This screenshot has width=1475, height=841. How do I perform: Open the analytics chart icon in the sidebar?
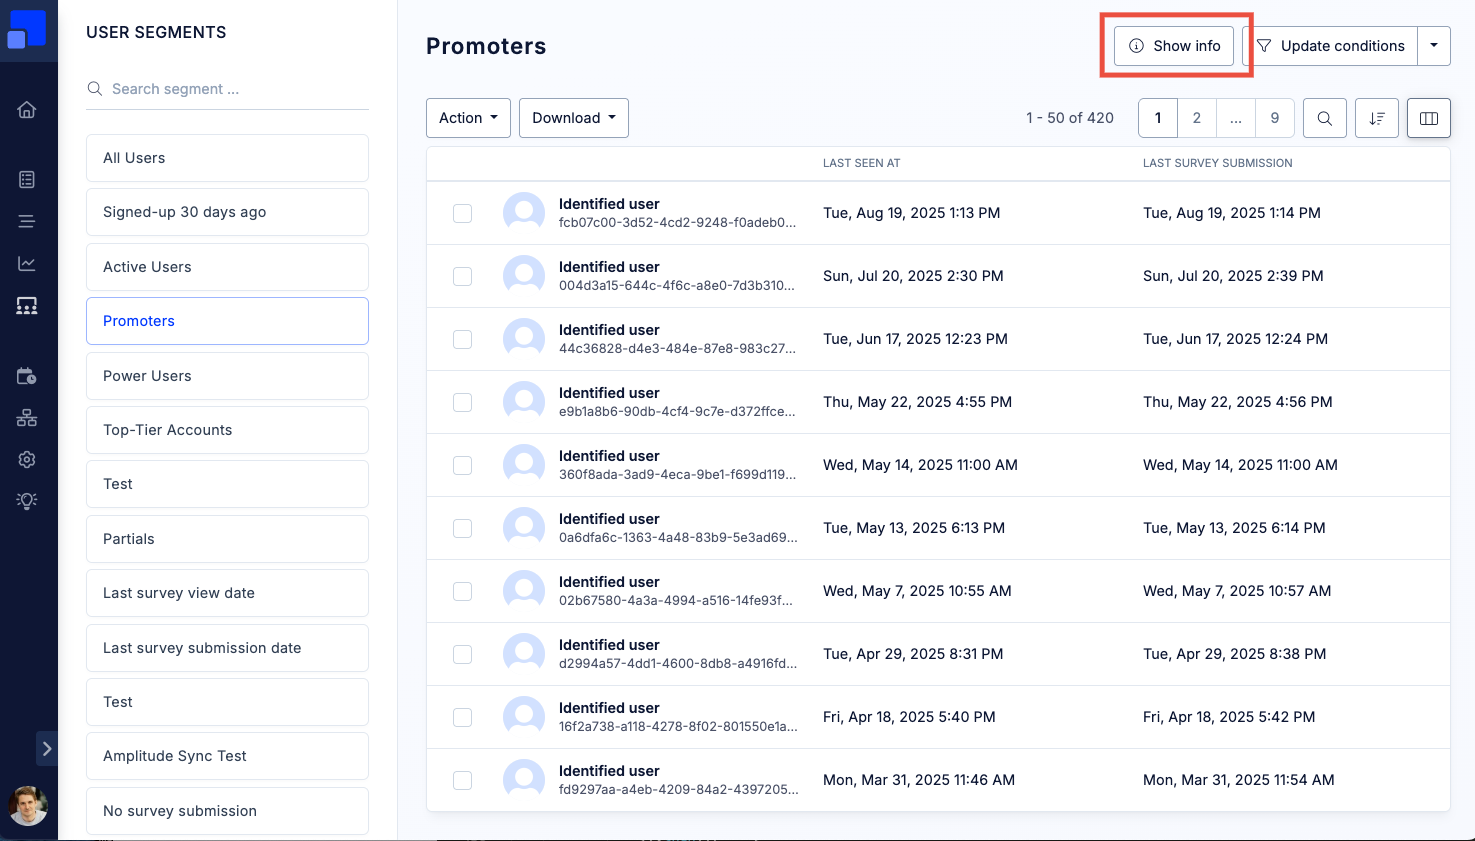pyautogui.click(x=27, y=264)
